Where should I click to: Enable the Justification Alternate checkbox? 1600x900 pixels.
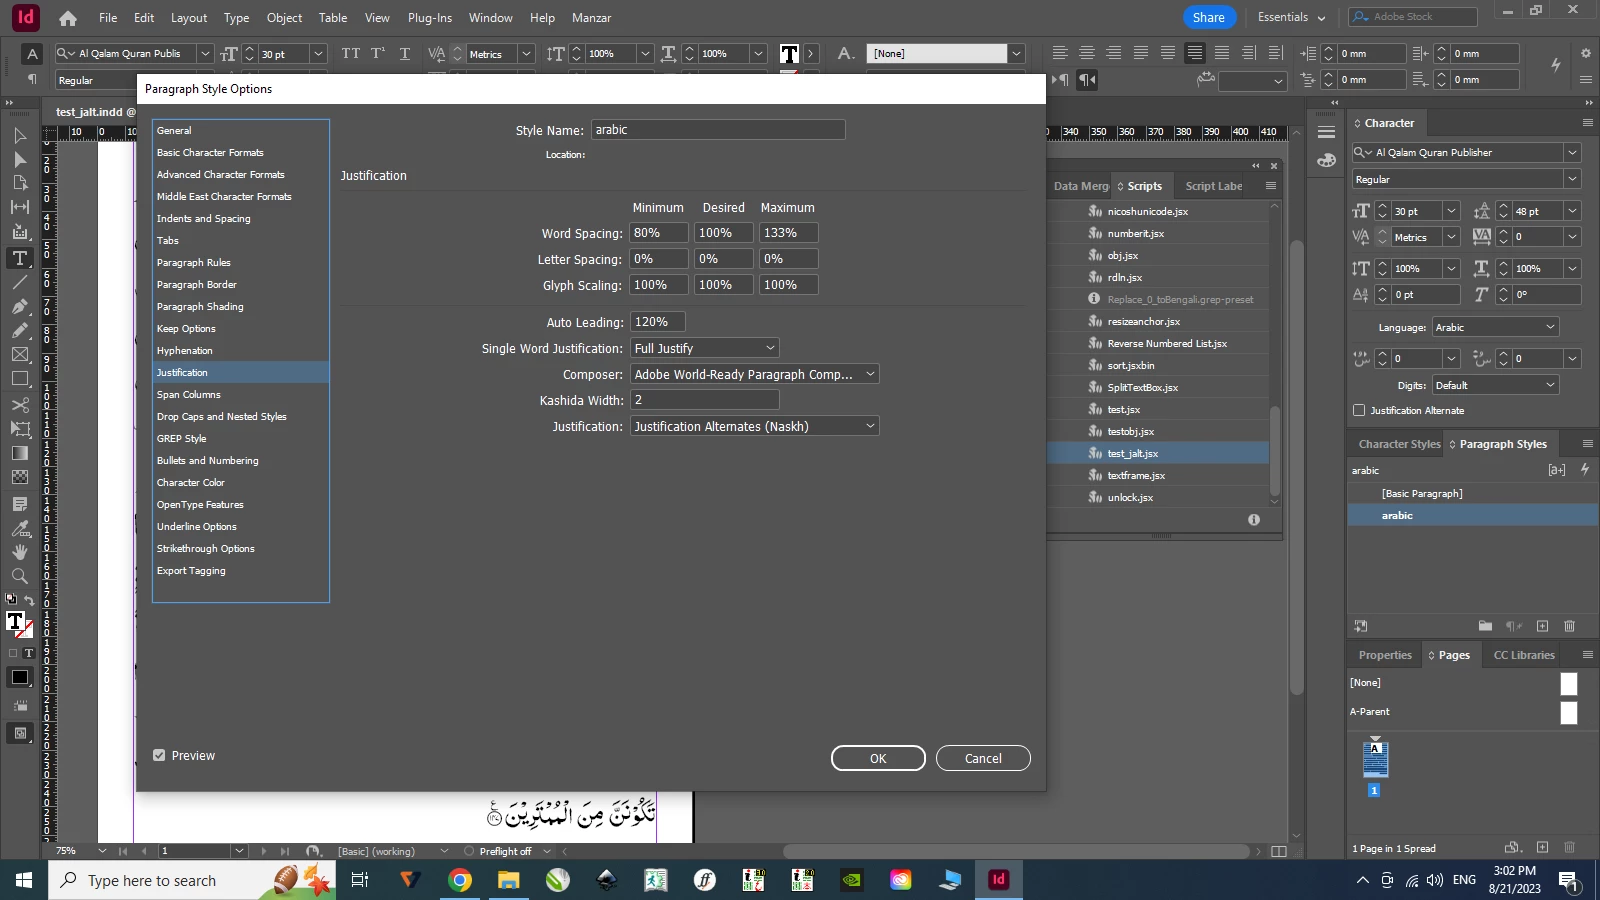pyautogui.click(x=1359, y=410)
